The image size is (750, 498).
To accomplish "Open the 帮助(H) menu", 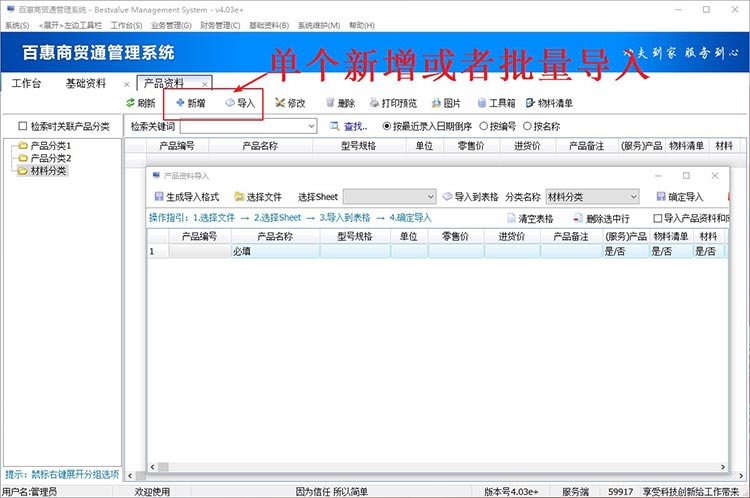I will (x=362, y=25).
